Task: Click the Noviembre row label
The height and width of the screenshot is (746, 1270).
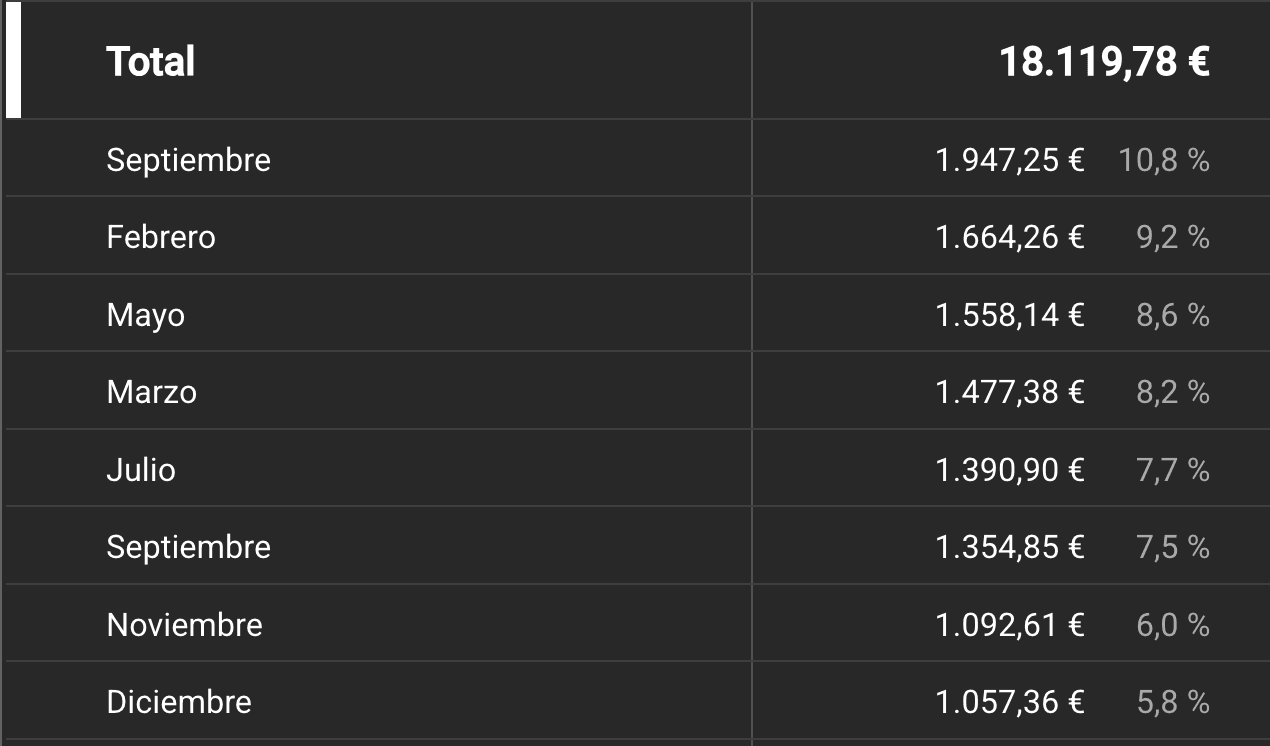Action: pos(185,625)
